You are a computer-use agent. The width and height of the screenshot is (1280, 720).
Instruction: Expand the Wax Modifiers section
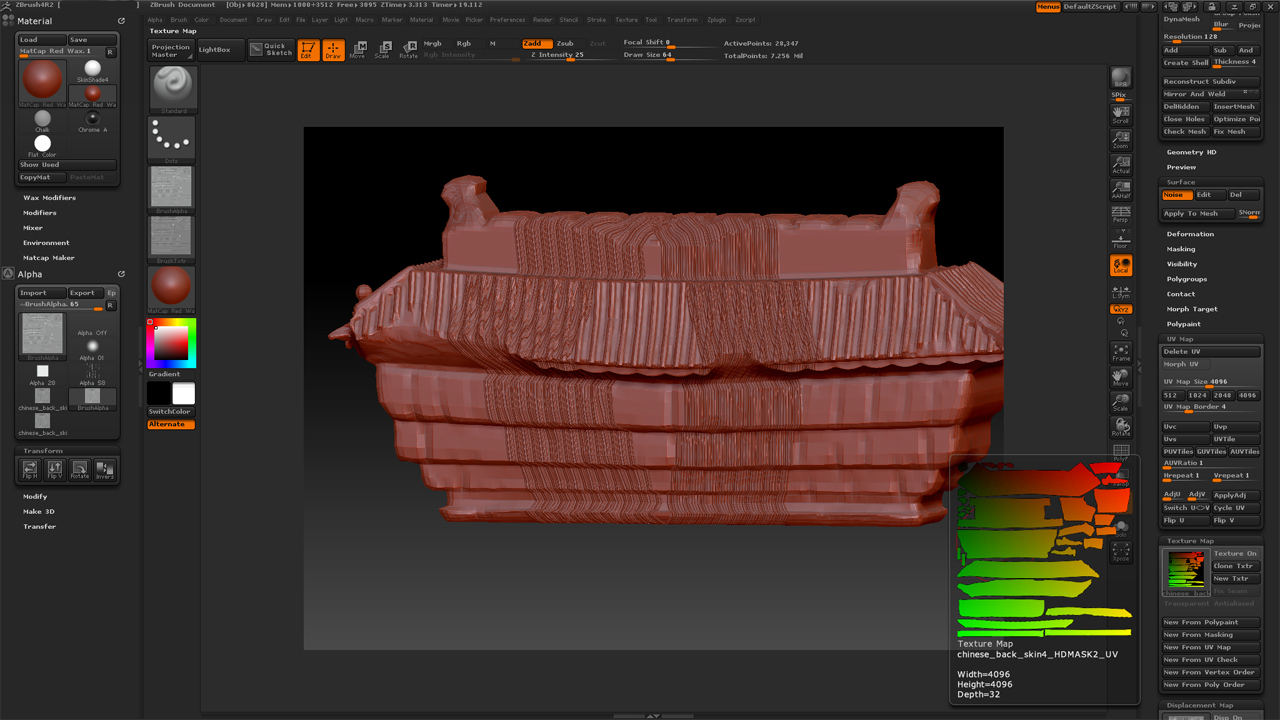(x=49, y=198)
